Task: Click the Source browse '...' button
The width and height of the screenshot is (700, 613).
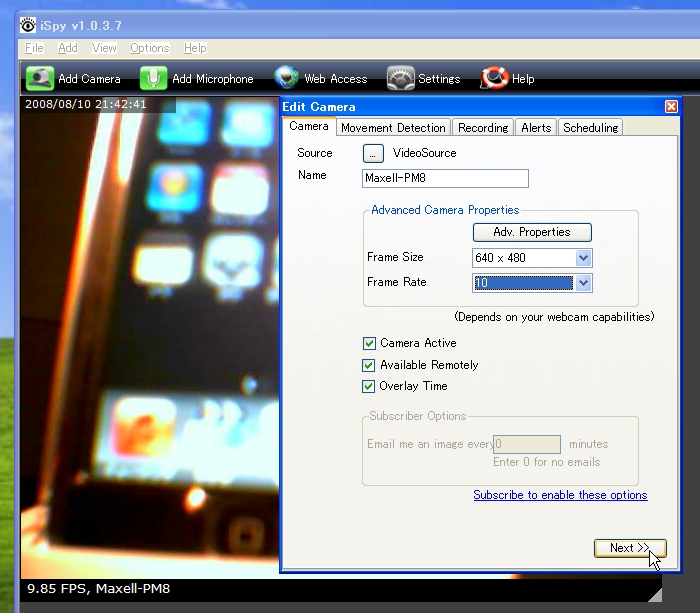Action: [373, 154]
